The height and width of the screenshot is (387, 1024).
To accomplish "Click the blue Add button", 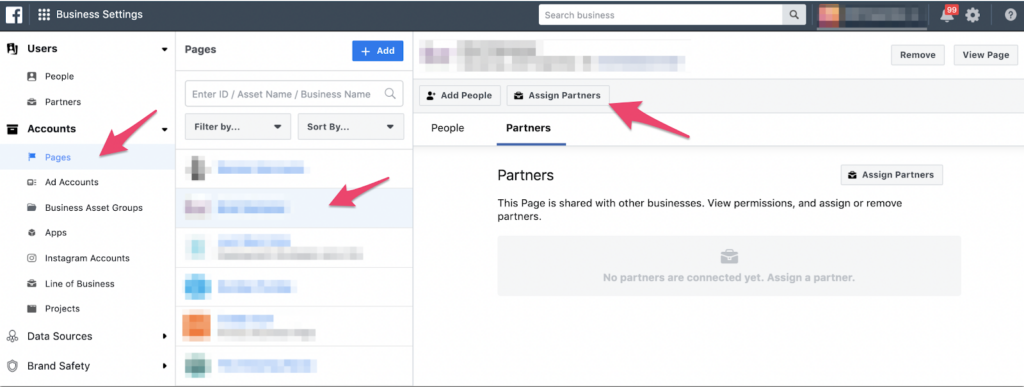I will 377,51.
